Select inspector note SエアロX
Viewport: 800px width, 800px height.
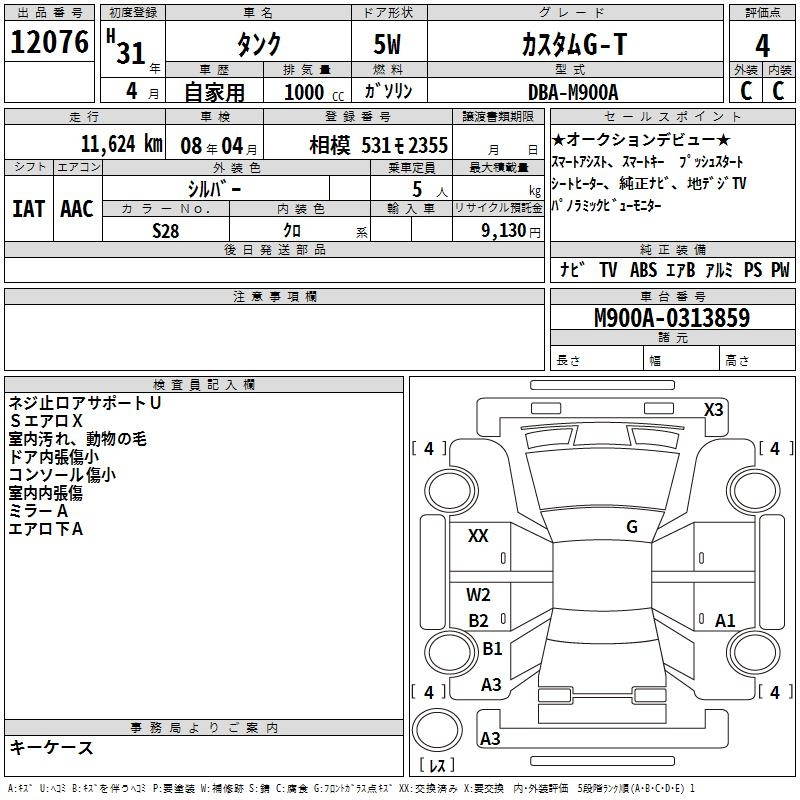[46, 421]
